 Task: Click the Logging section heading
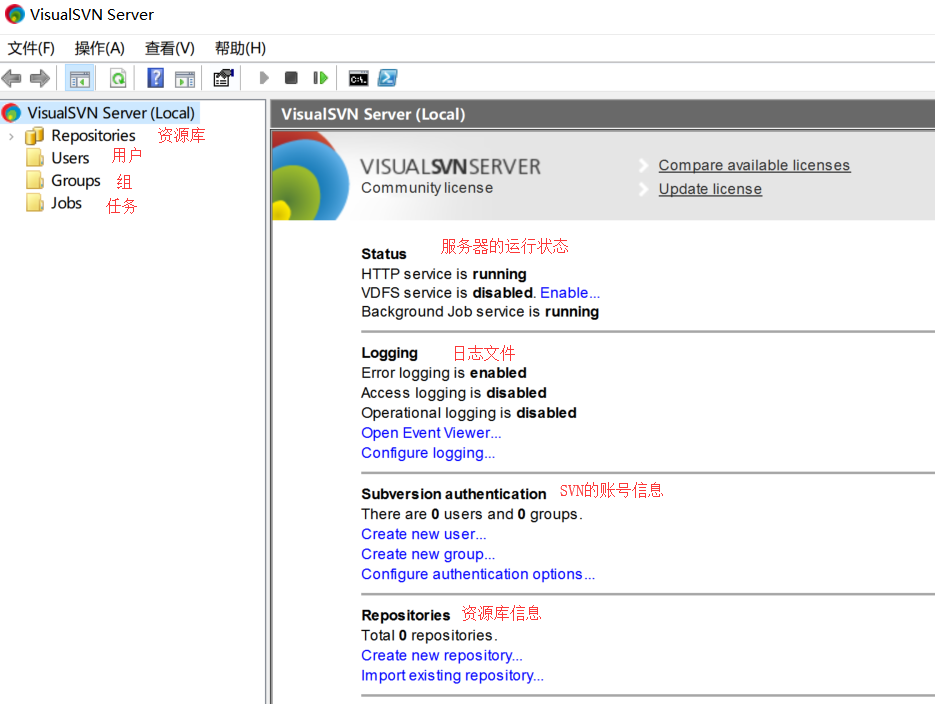tap(389, 353)
